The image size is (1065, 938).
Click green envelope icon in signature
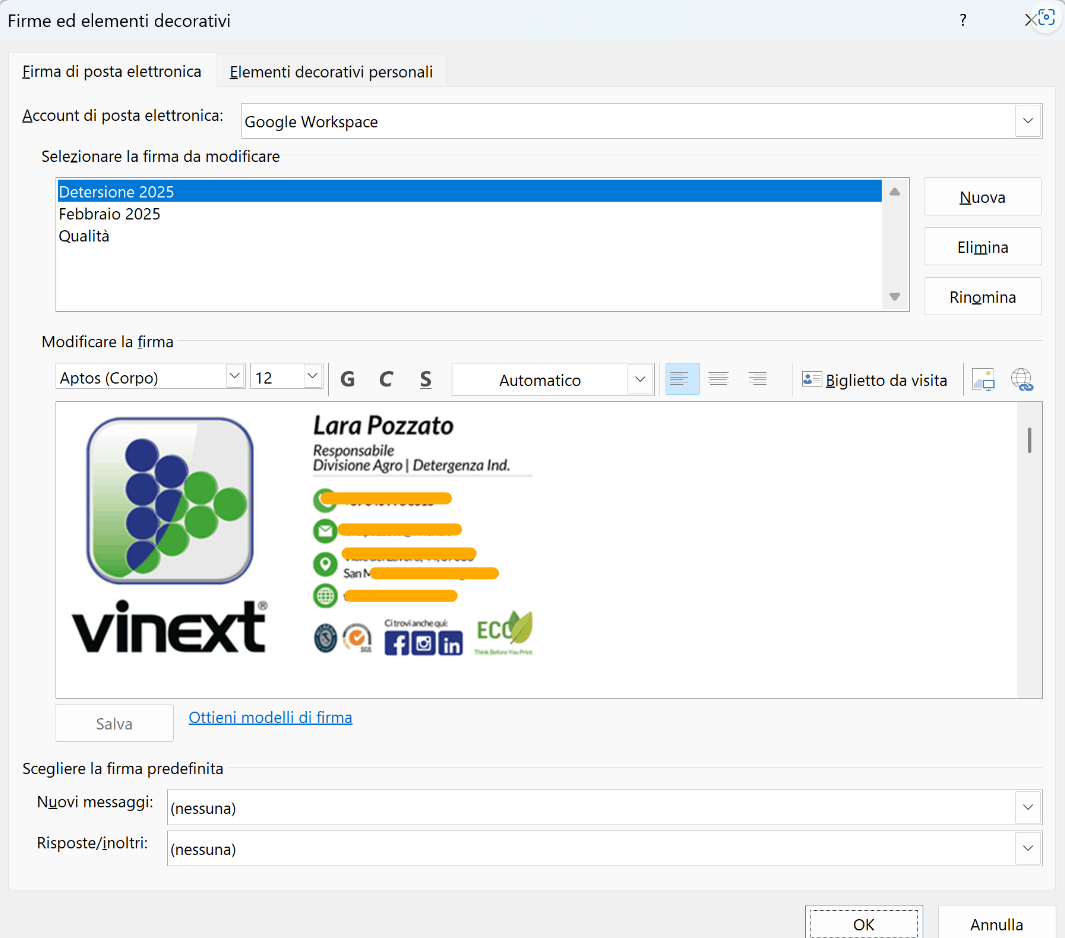coord(325,530)
